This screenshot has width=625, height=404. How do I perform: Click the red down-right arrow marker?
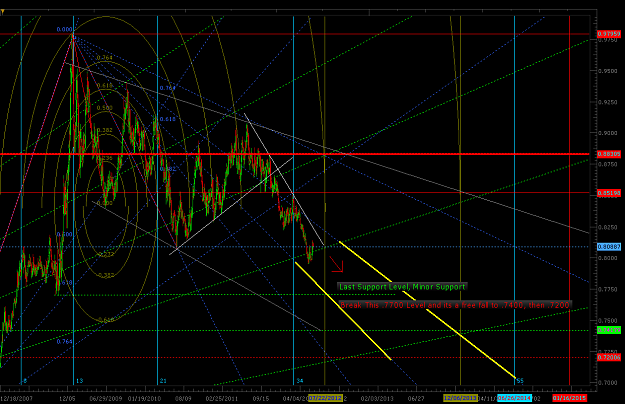337,265
